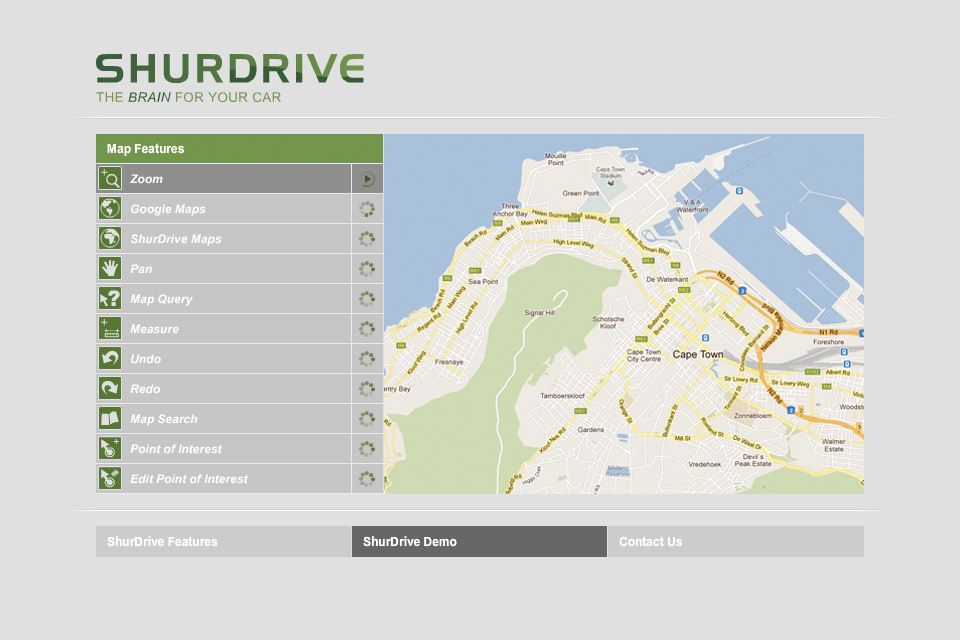Select the Zoom feature label
The width and height of the screenshot is (960, 640).
[x=146, y=179]
